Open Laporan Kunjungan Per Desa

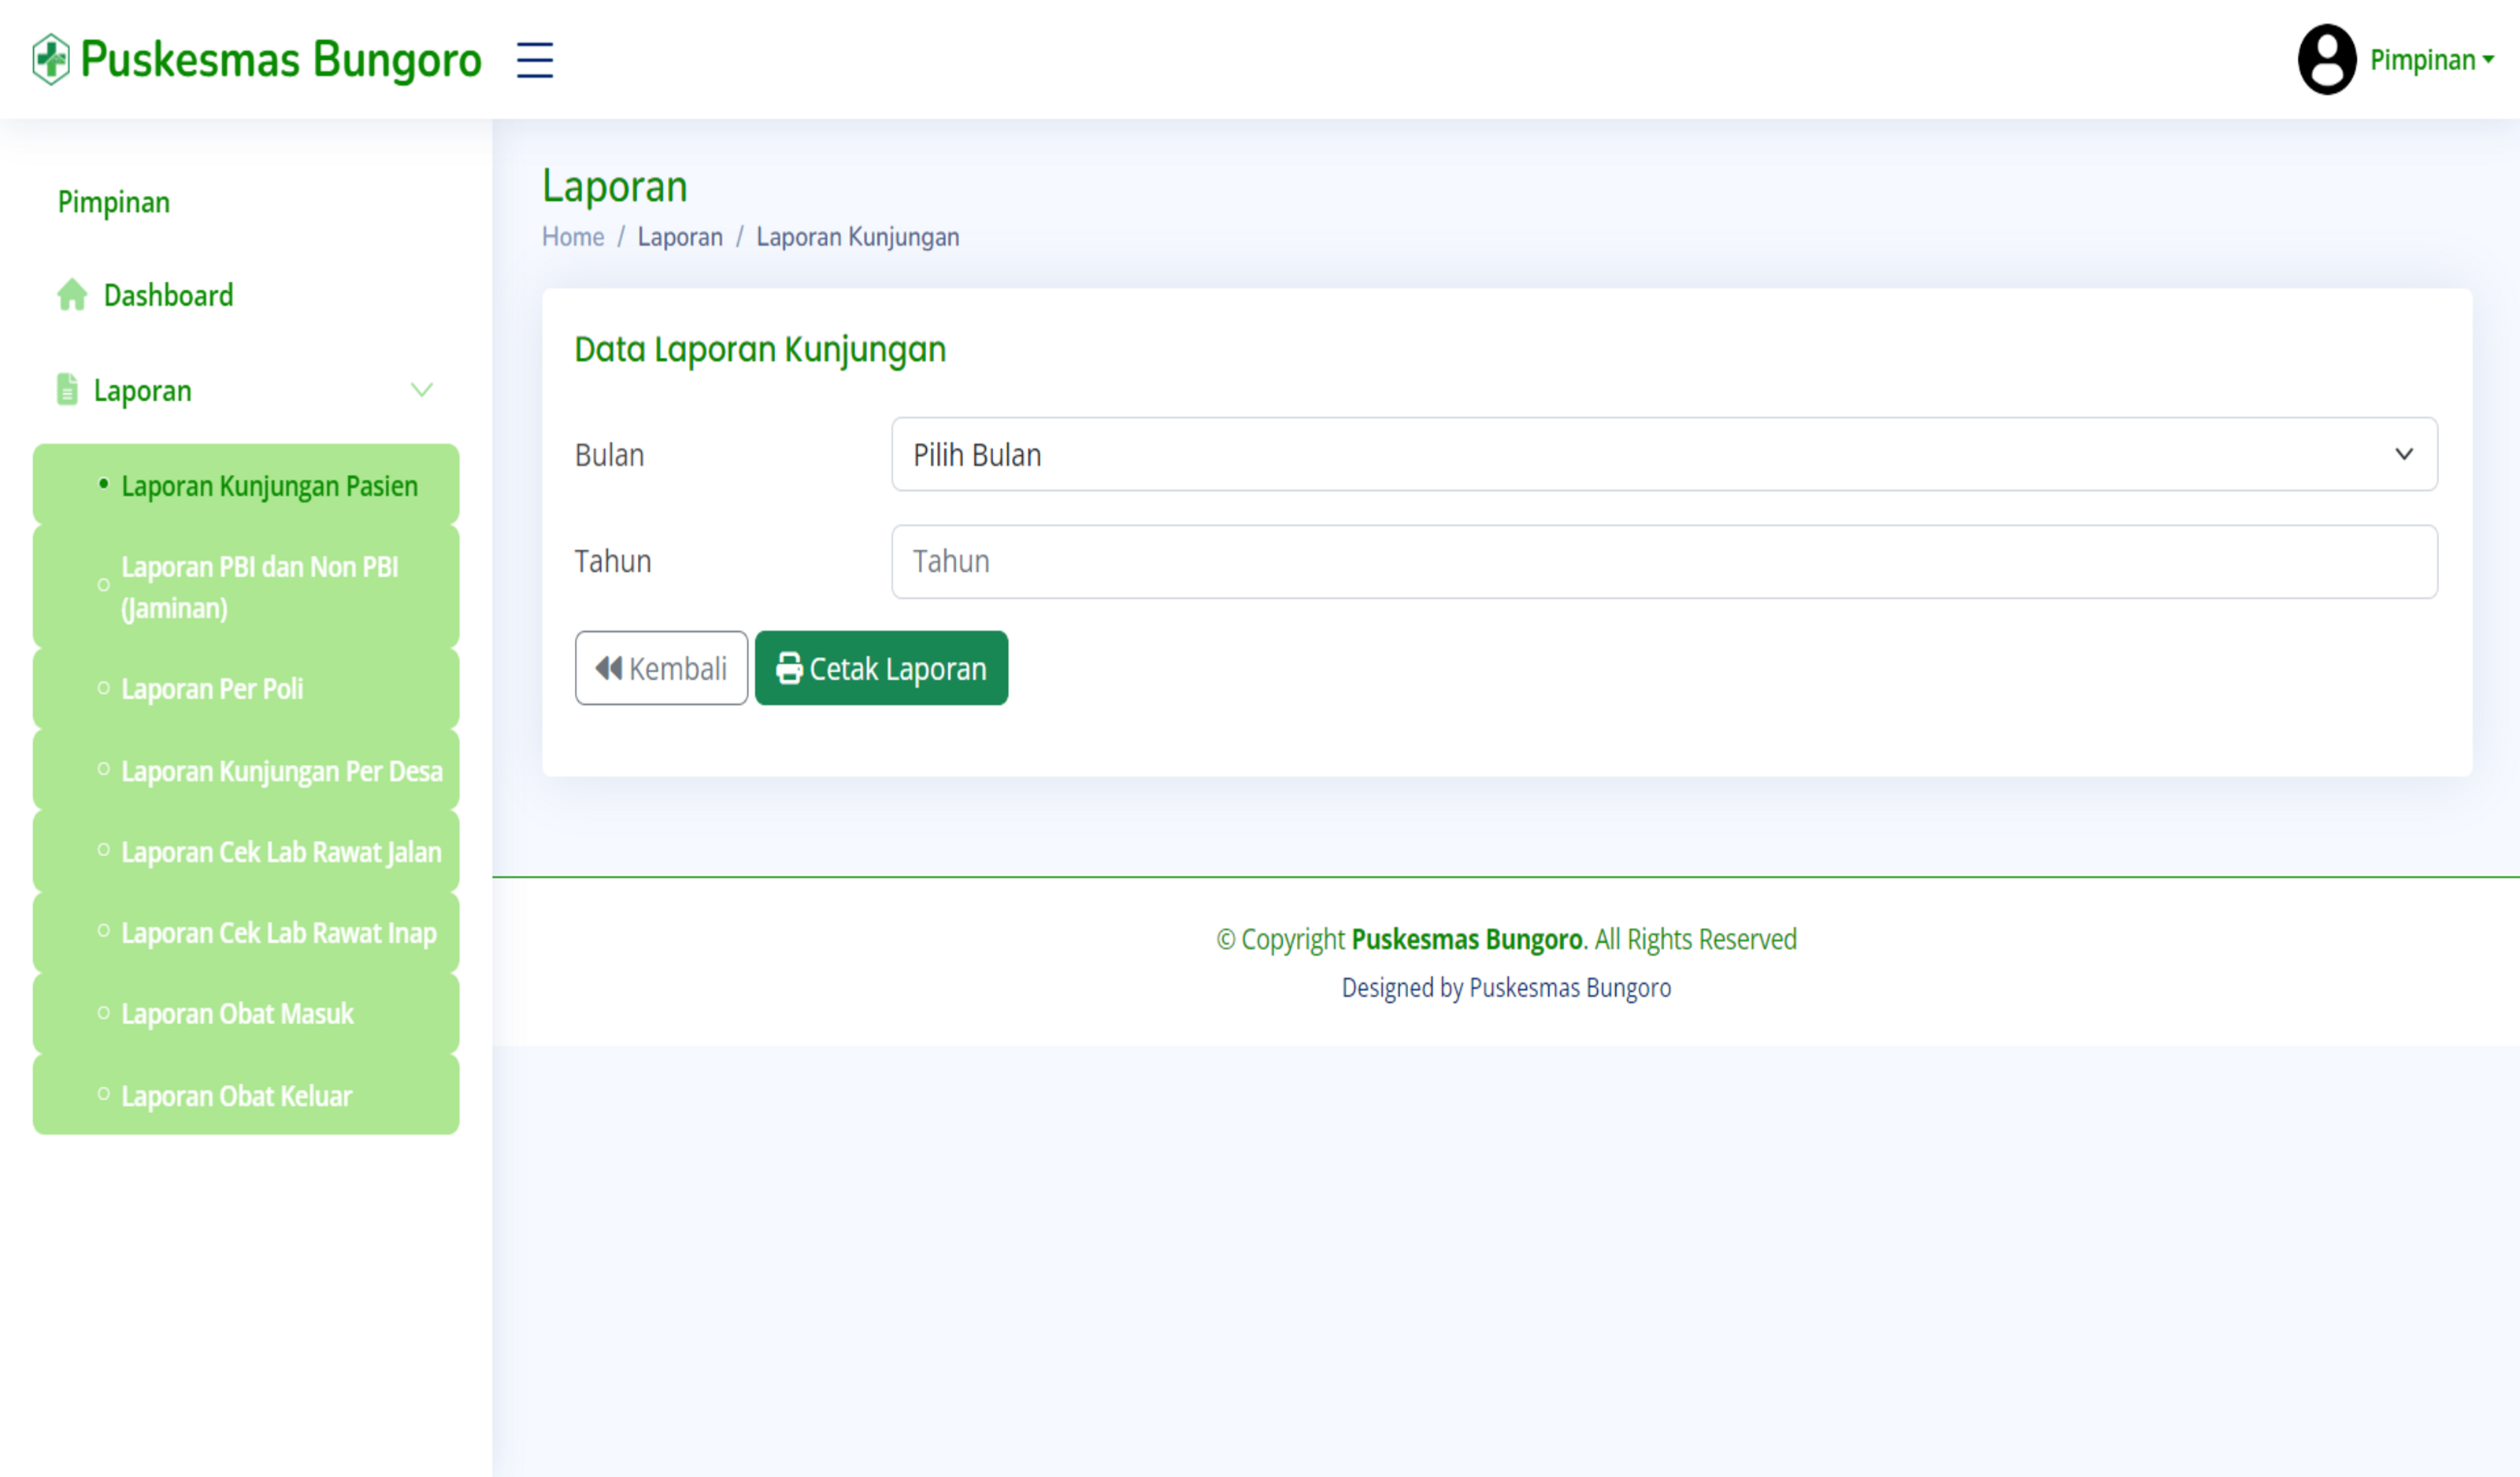[x=281, y=771]
